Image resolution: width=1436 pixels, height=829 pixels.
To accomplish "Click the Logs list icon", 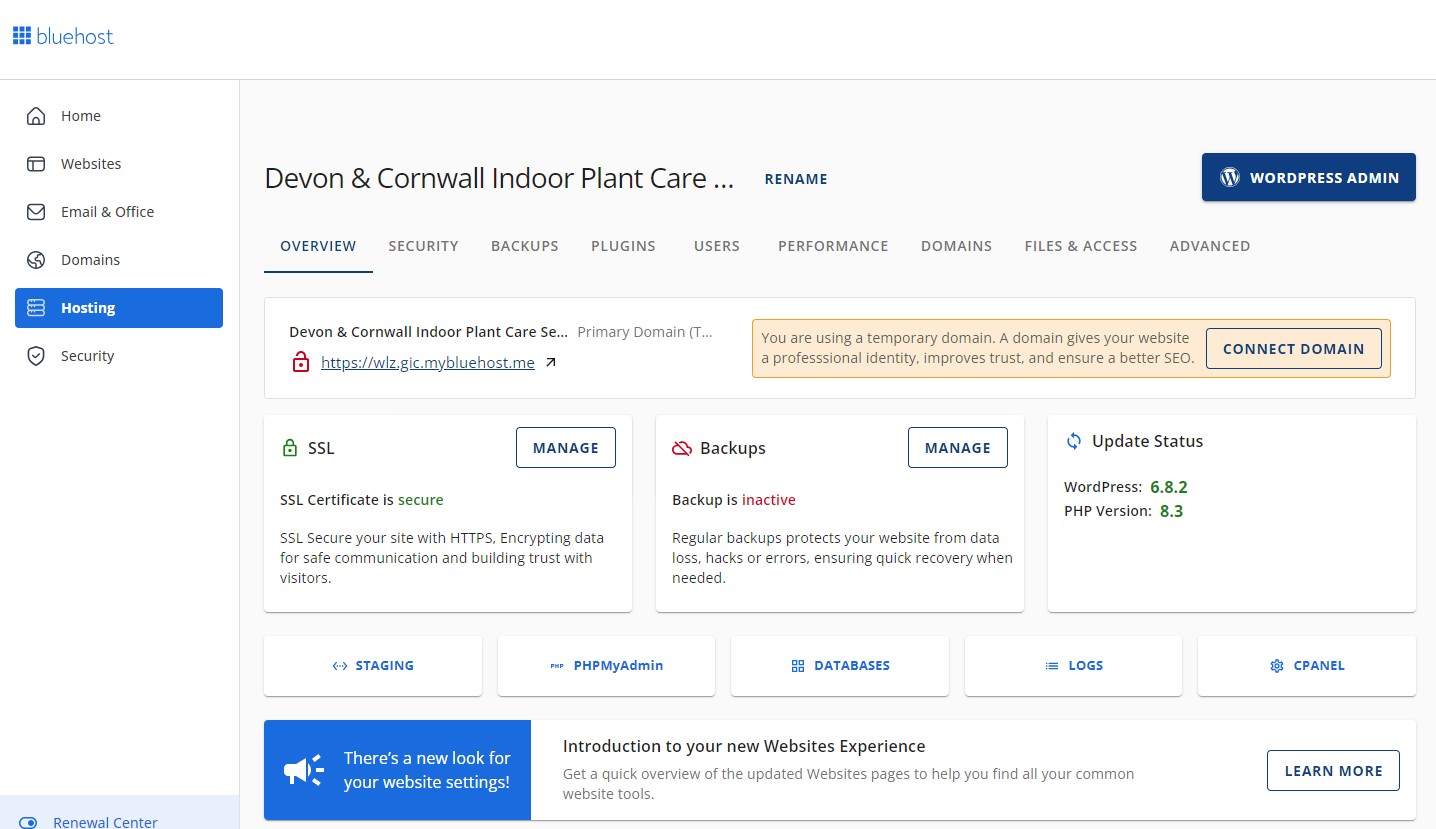I will [1052, 666].
